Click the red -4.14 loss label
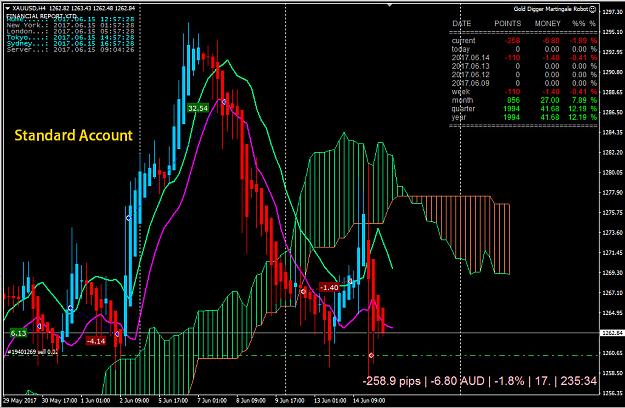Viewport: 625px width, 408px height. [x=96, y=341]
